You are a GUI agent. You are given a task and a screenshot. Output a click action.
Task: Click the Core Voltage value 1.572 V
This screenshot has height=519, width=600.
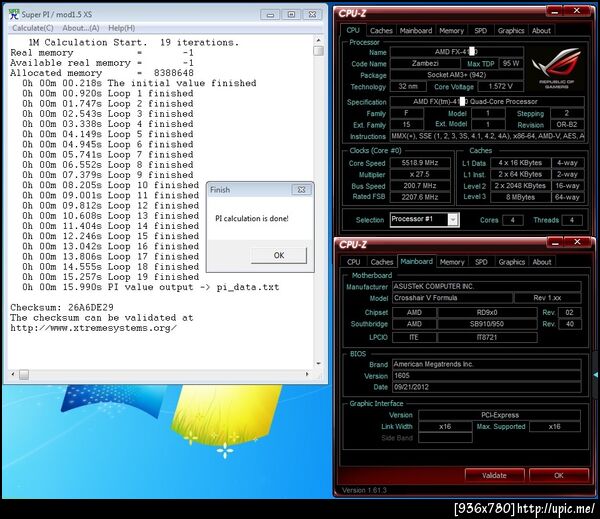point(500,86)
